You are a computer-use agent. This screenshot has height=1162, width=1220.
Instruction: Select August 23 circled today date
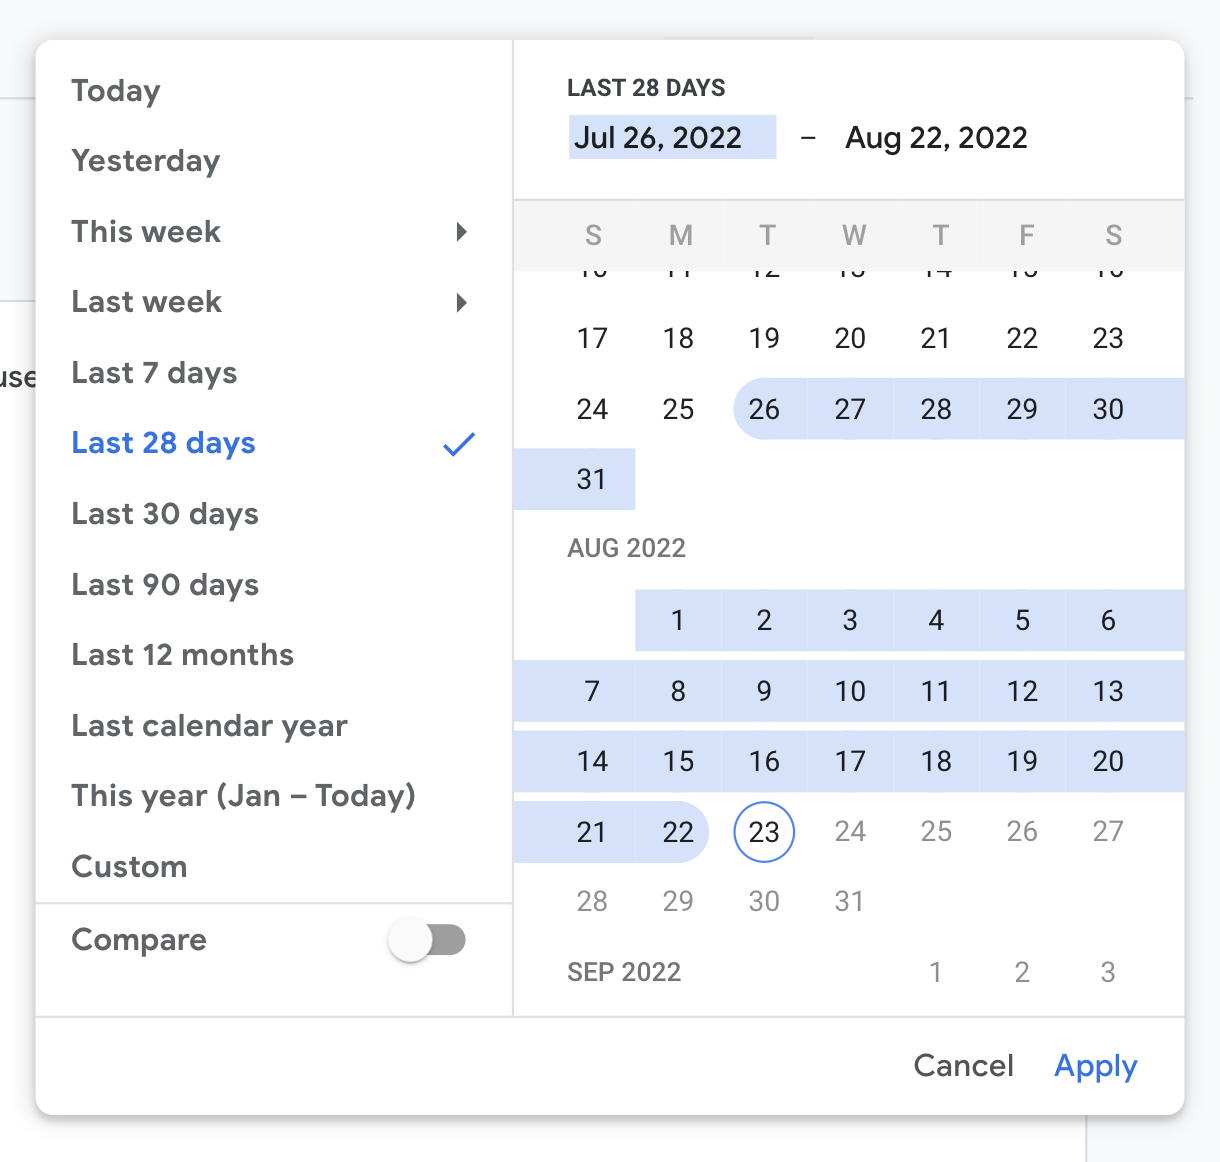764,832
